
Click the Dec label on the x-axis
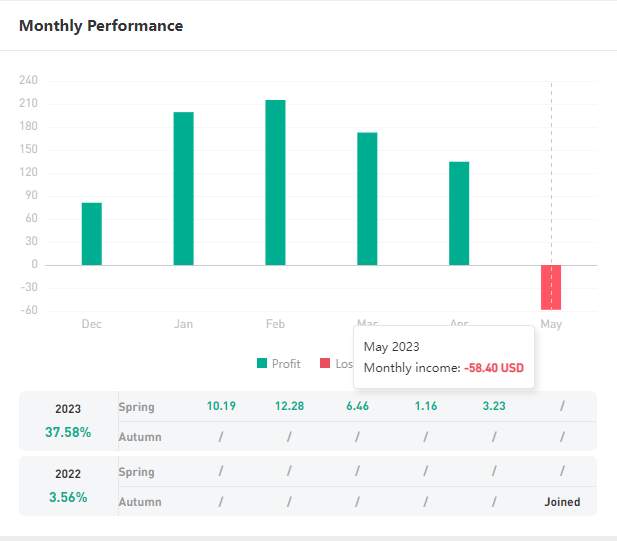tap(92, 324)
